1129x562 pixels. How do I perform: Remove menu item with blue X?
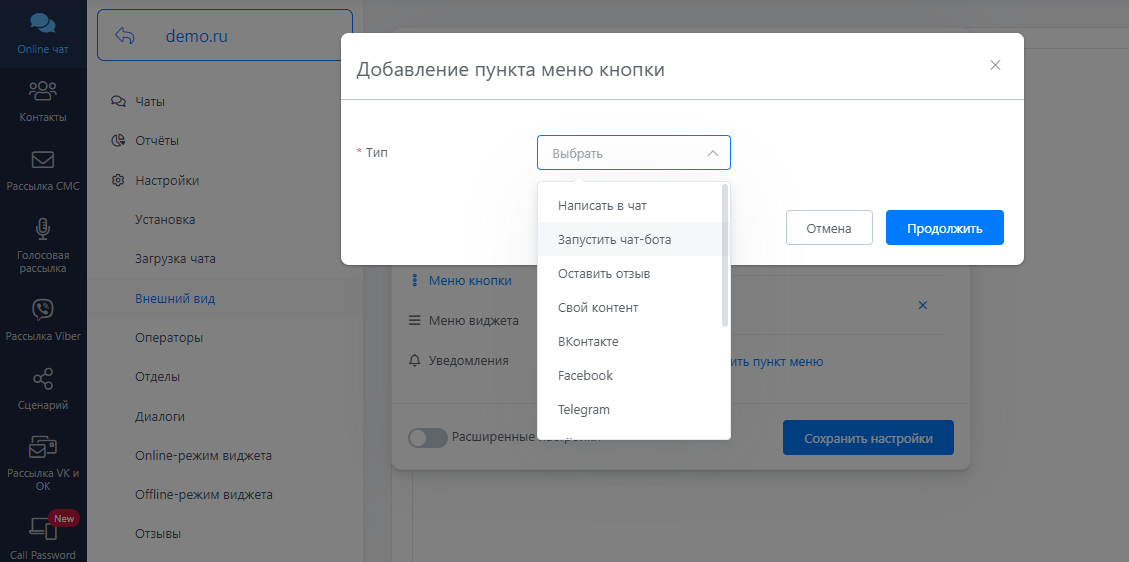923,305
